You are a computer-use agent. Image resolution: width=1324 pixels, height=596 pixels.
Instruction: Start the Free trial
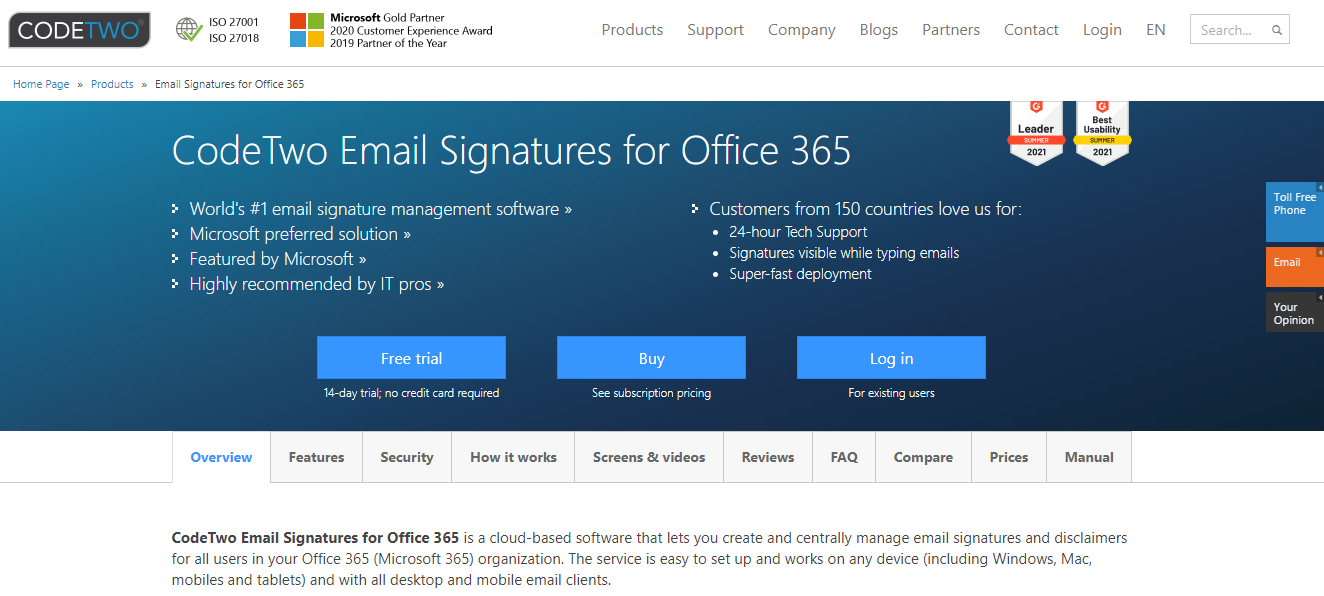(x=411, y=358)
